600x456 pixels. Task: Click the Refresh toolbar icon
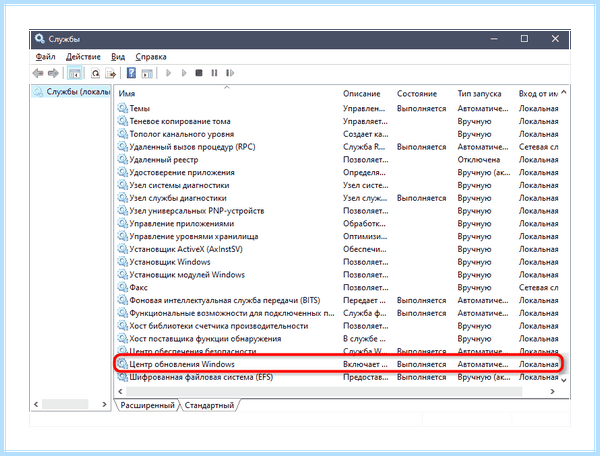pos(95,73)
